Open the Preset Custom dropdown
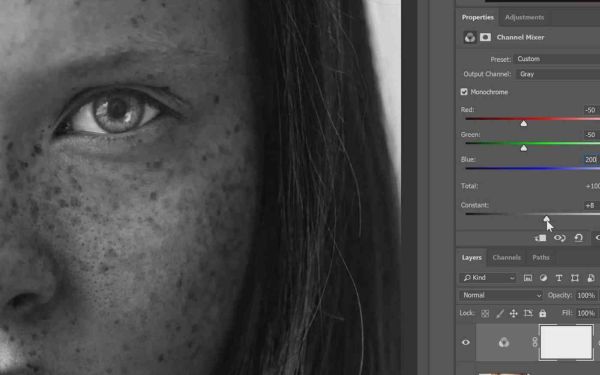This screenshot has width=600, height=375. pos(557,59)
